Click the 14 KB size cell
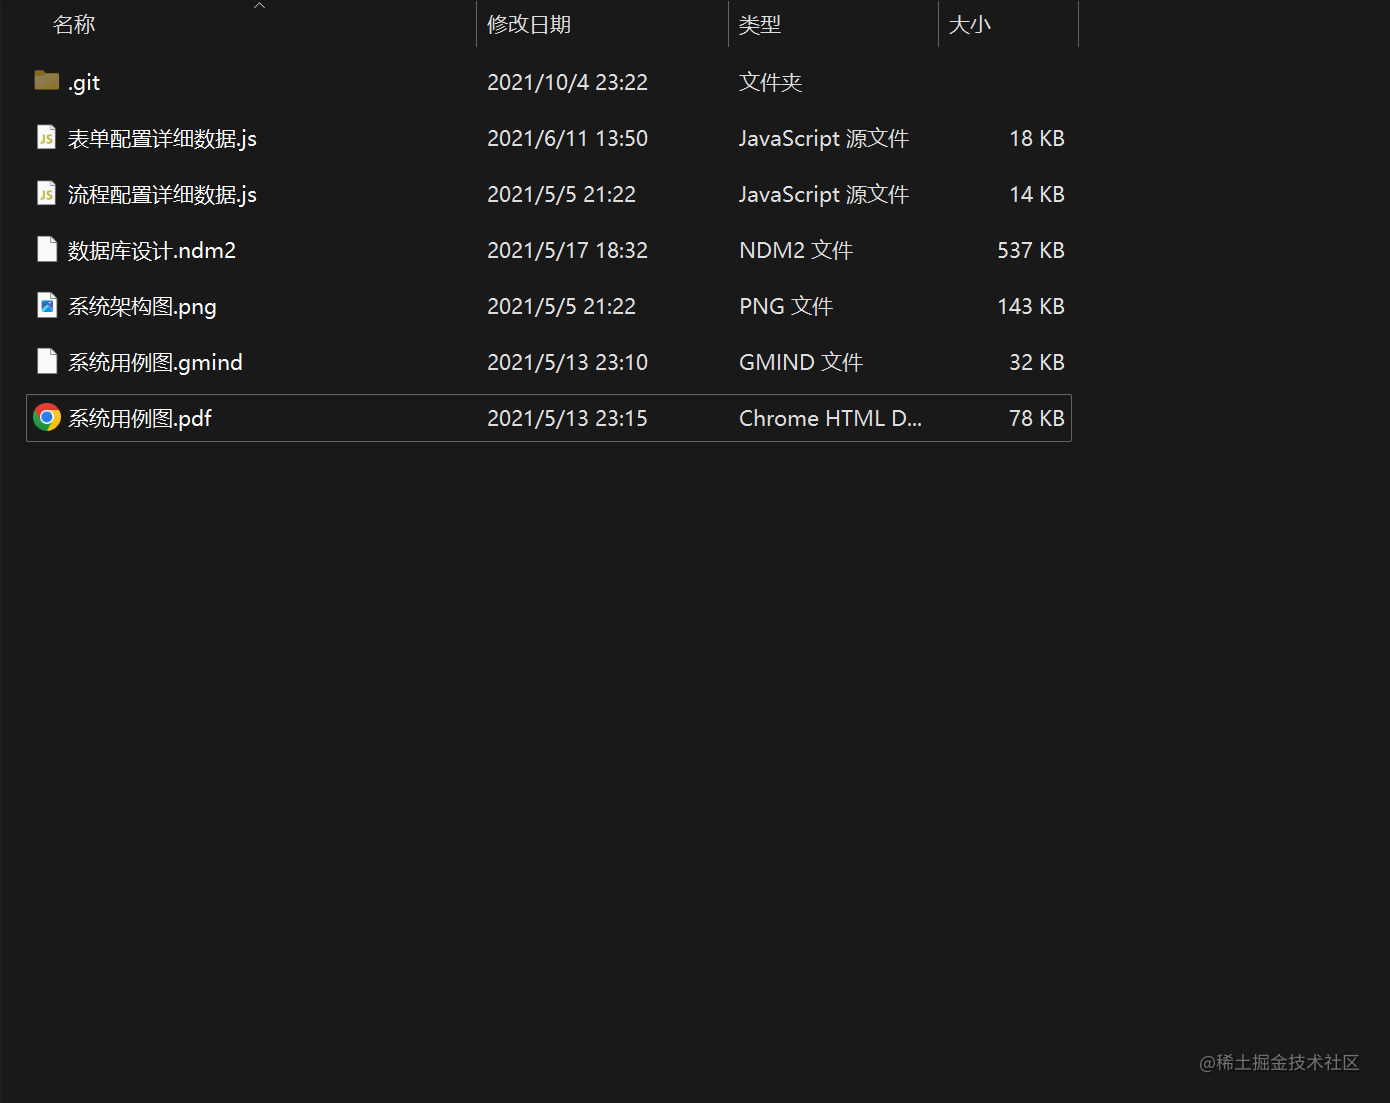This screenshot has height=1103, width=1390. coord(1037,194)
